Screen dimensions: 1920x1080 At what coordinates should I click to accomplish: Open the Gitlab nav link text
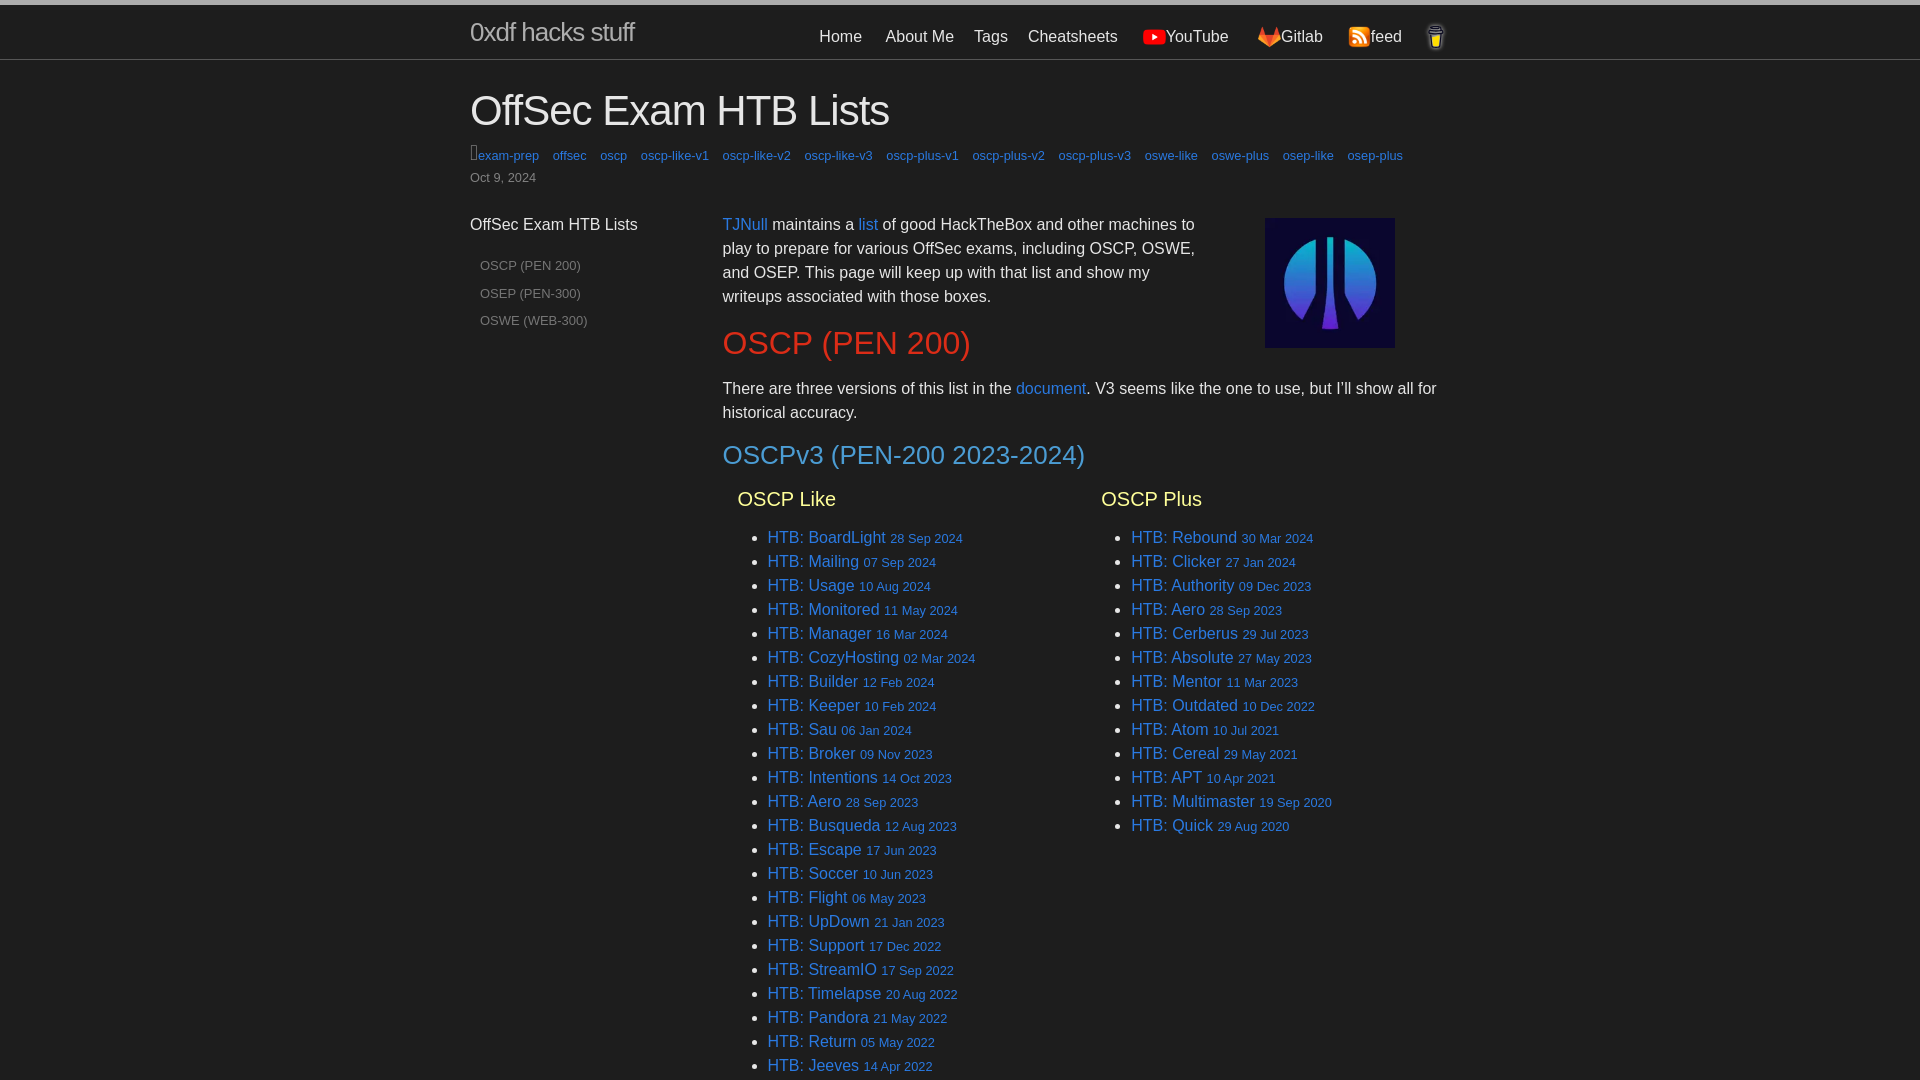(1302, 37)
